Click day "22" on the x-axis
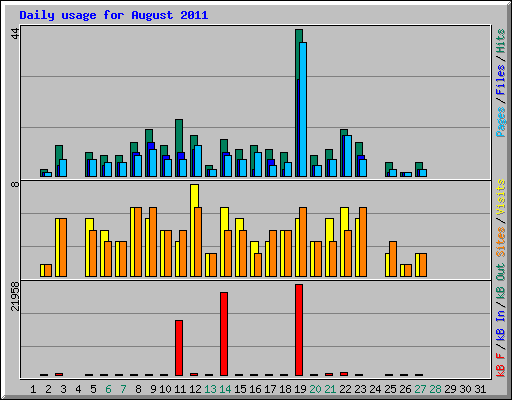512x400 pixels. click(x=345, y=389)
